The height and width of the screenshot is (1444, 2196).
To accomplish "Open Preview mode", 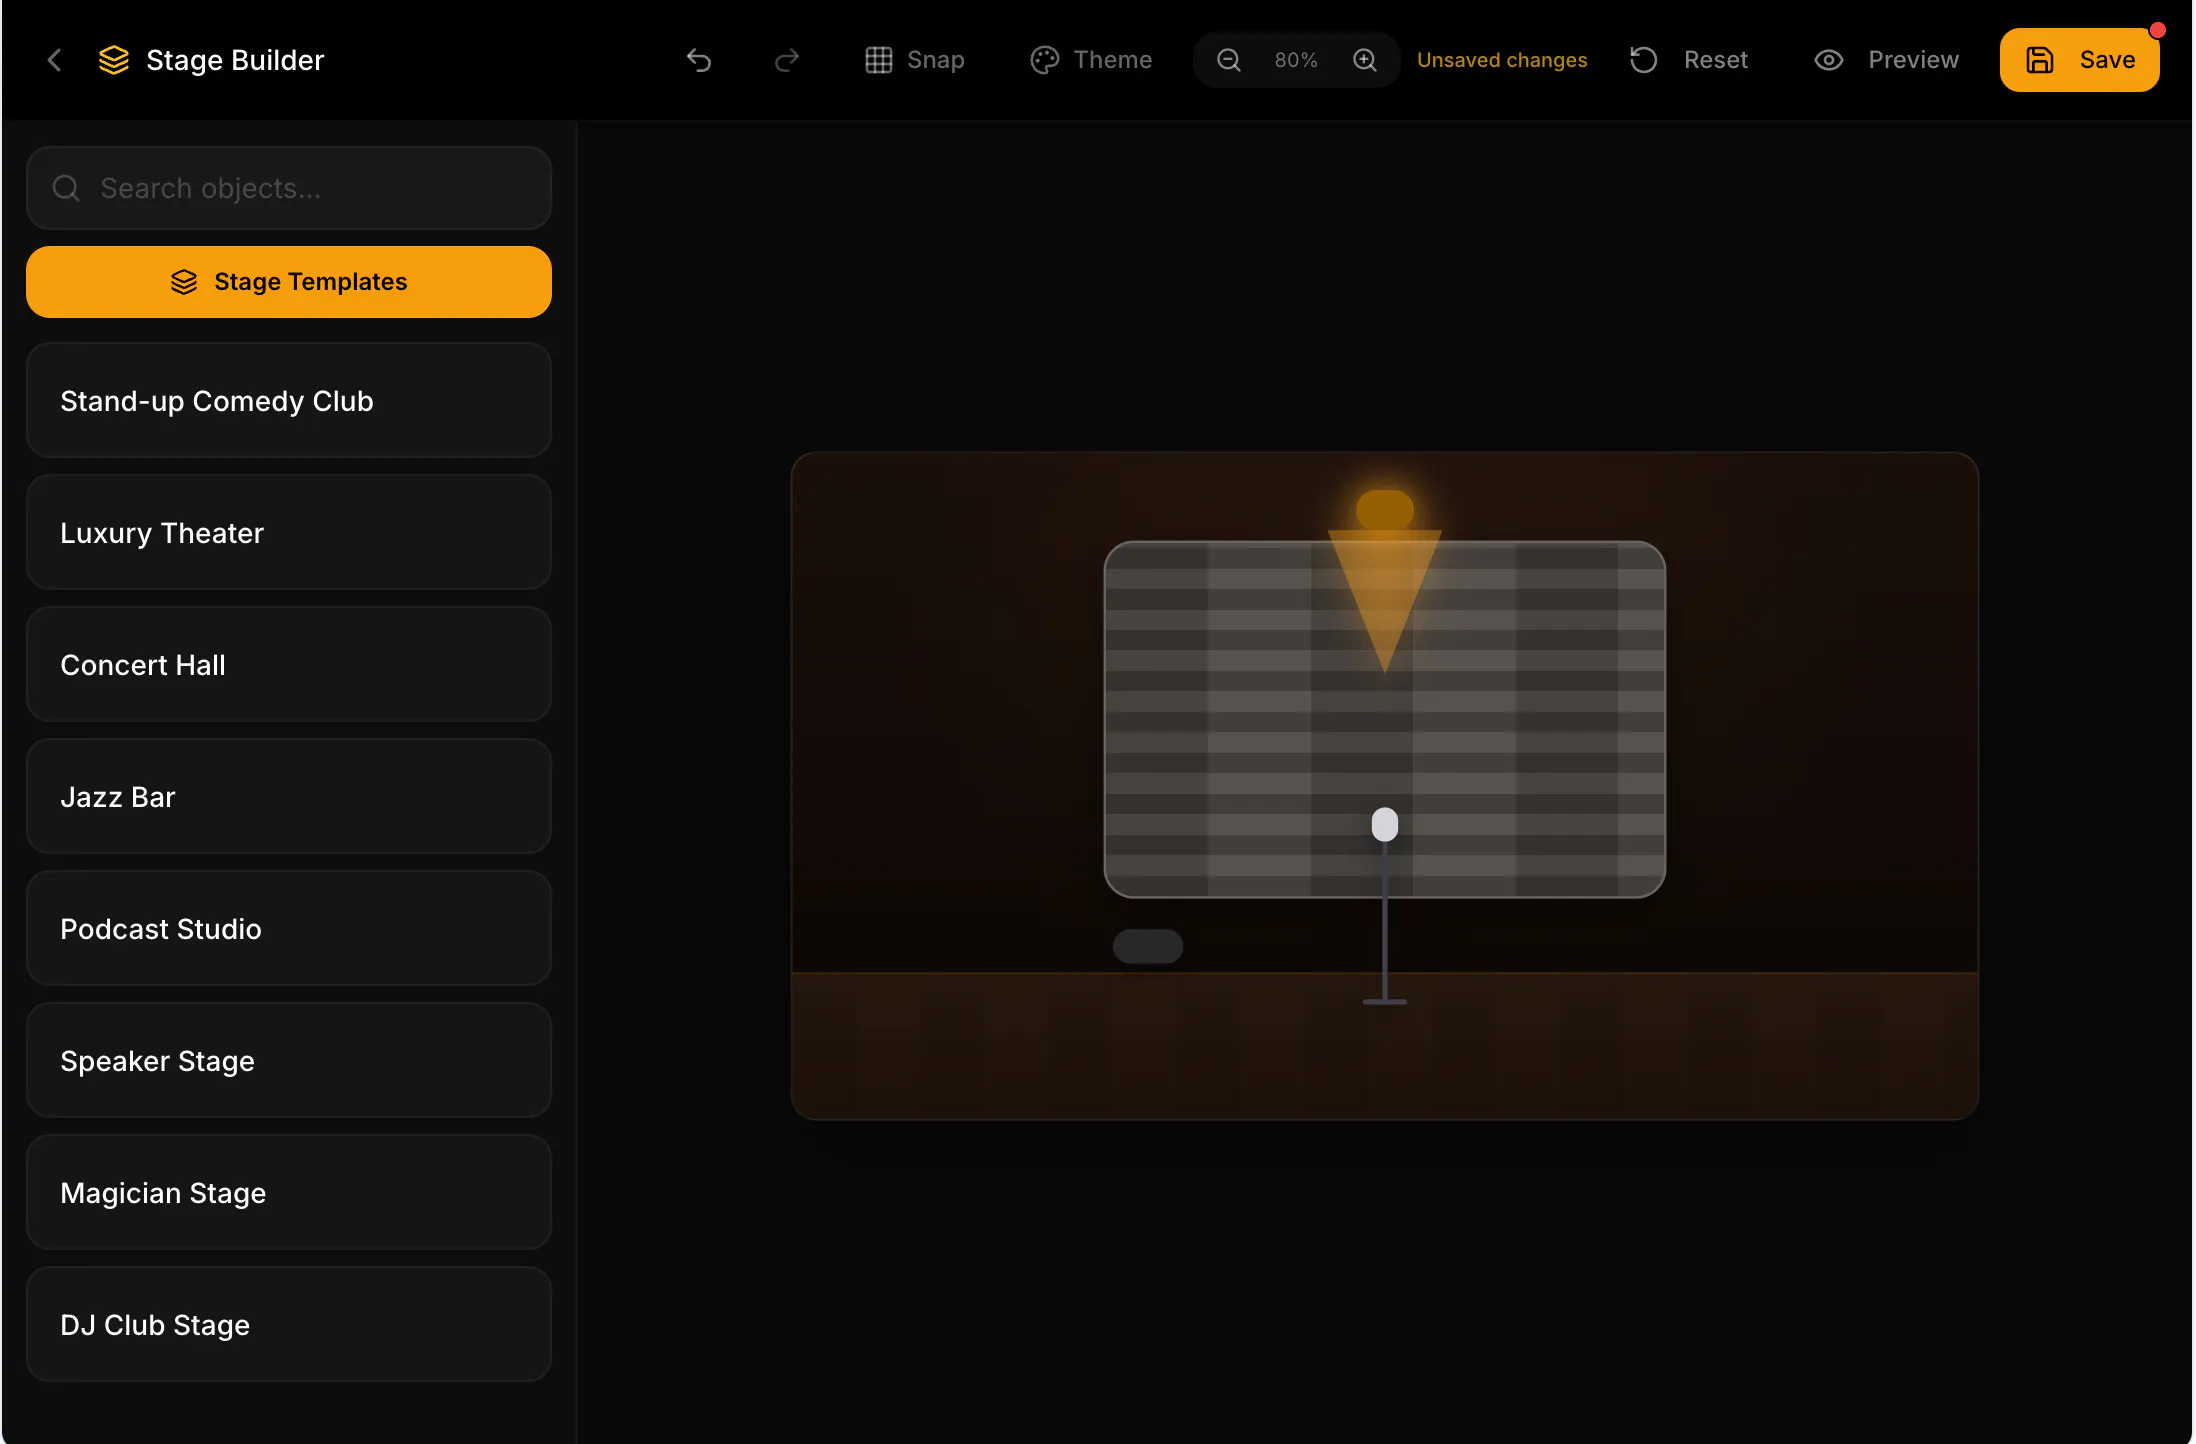I will (1886, 60).
